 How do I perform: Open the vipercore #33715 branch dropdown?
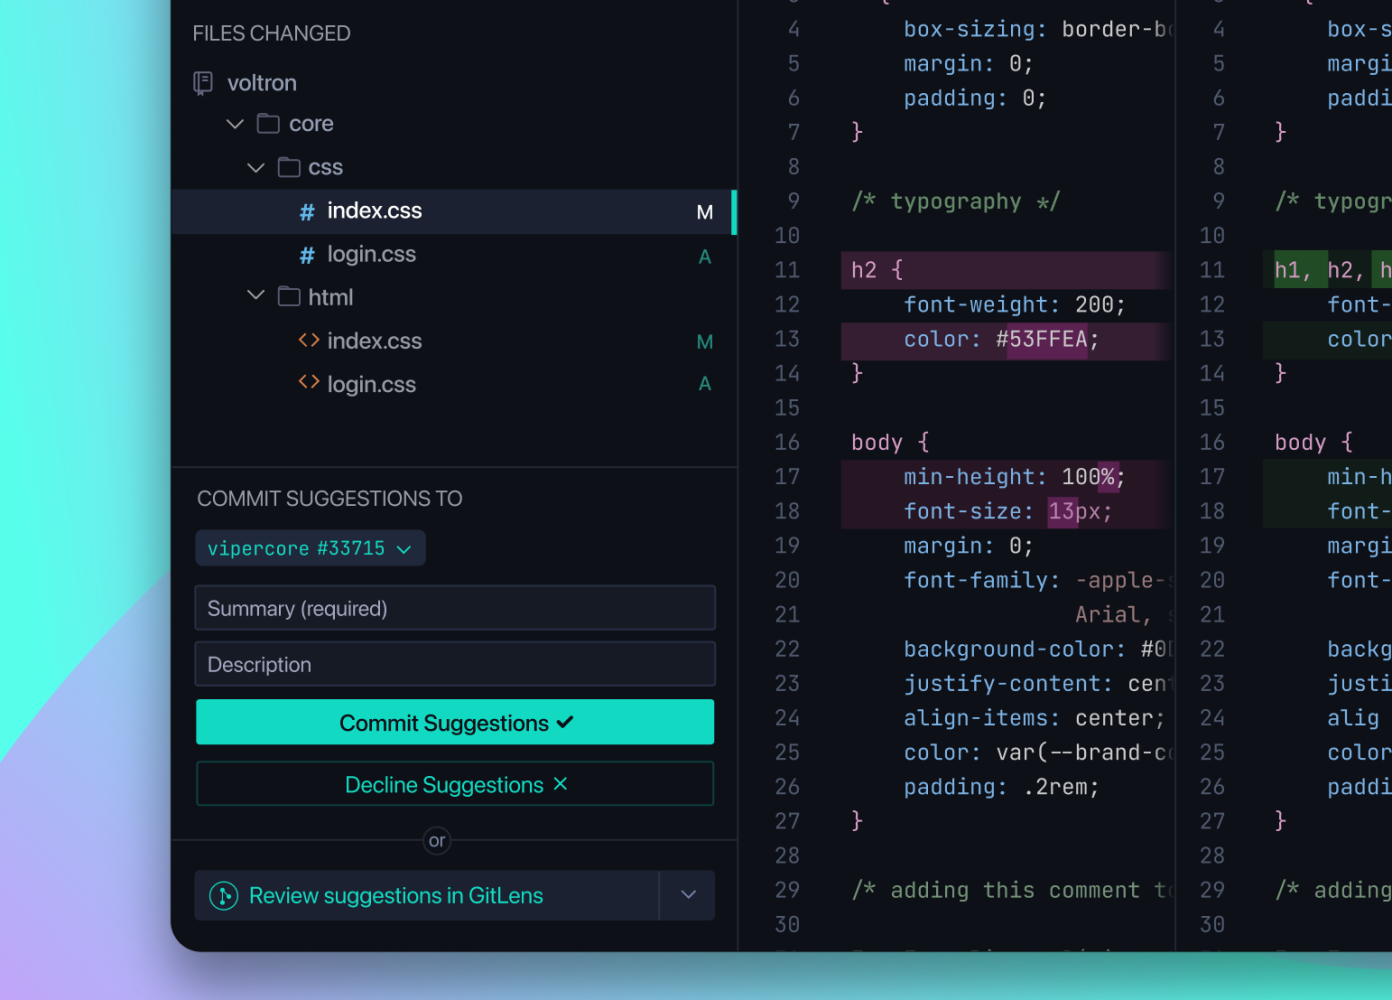click(x=310, y=548)
